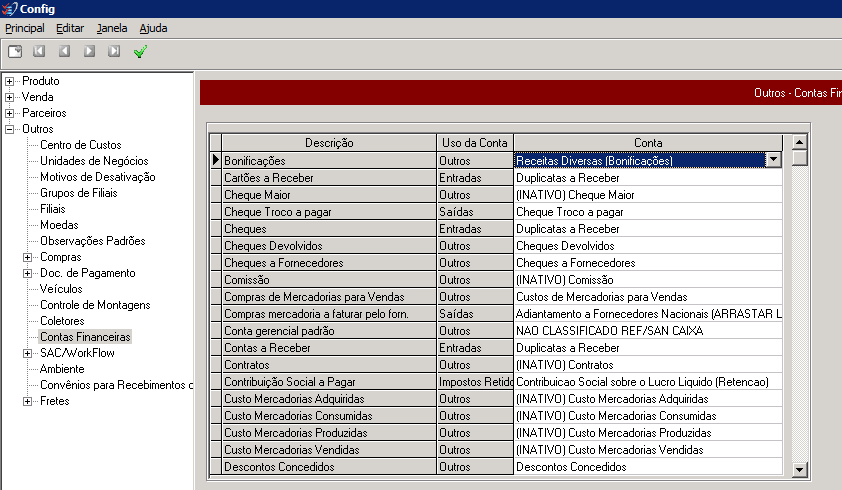Select Centro de Custos in the tree

click(x=81, y=145)
